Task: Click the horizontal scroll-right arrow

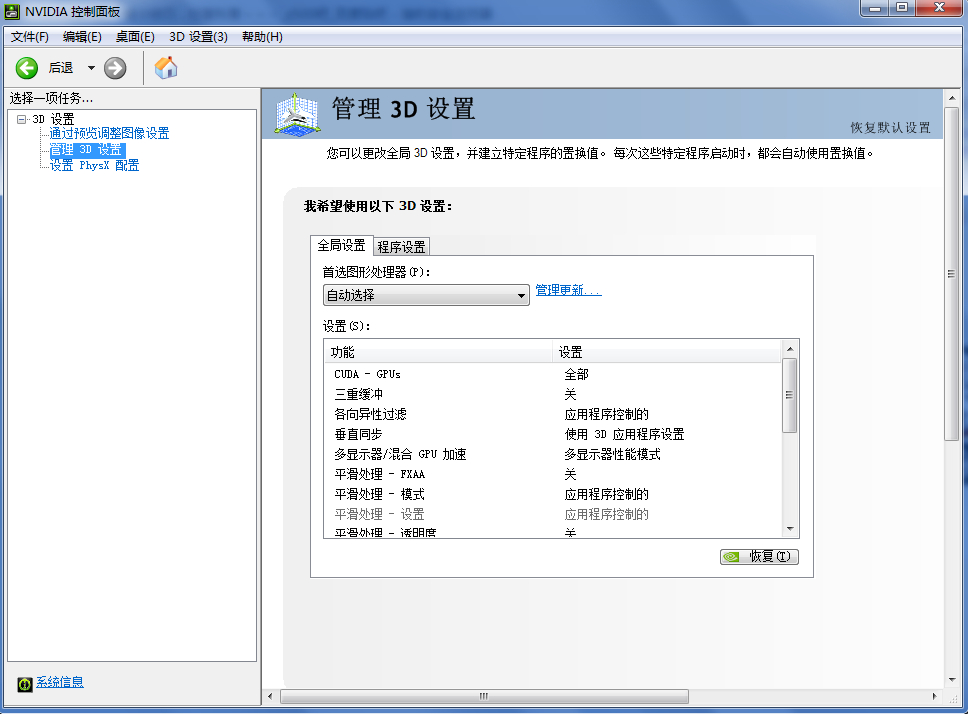Action: tap(935, 696)
